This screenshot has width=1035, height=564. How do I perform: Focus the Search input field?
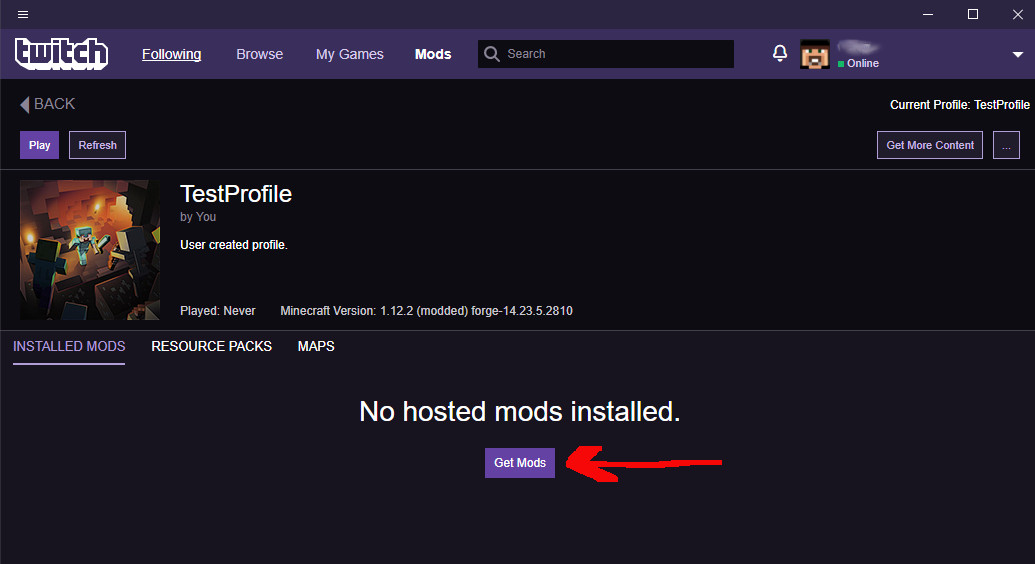(x=605, y=54)
